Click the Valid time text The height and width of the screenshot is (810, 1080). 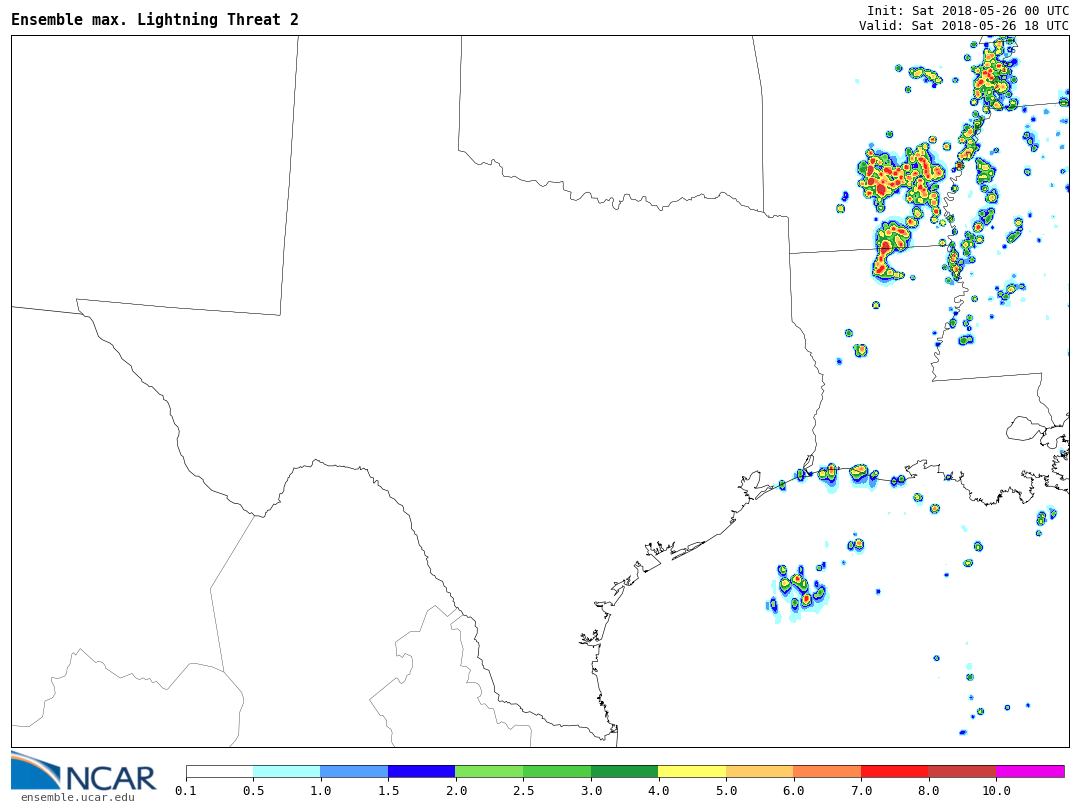[x=963, y=26]
